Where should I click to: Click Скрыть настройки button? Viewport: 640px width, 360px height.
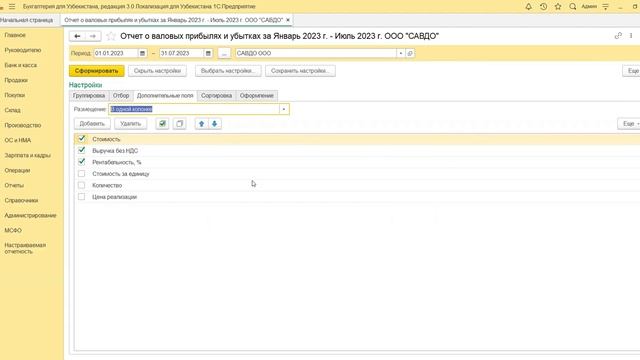(157, 71)
